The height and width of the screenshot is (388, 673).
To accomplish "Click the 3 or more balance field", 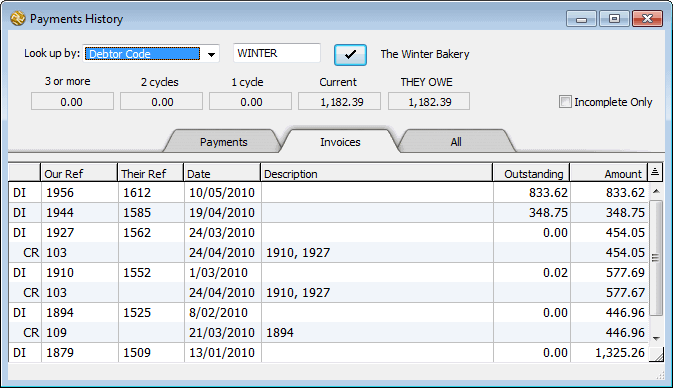I will [72, 102].
